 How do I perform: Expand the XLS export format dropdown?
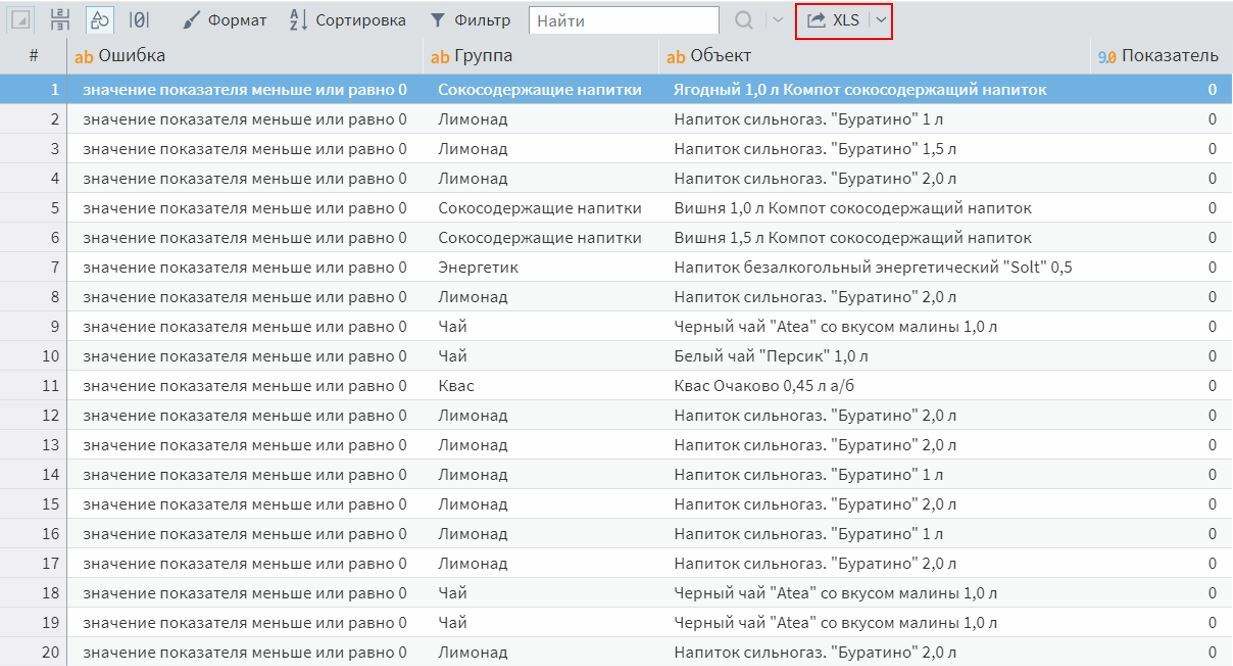880,20
